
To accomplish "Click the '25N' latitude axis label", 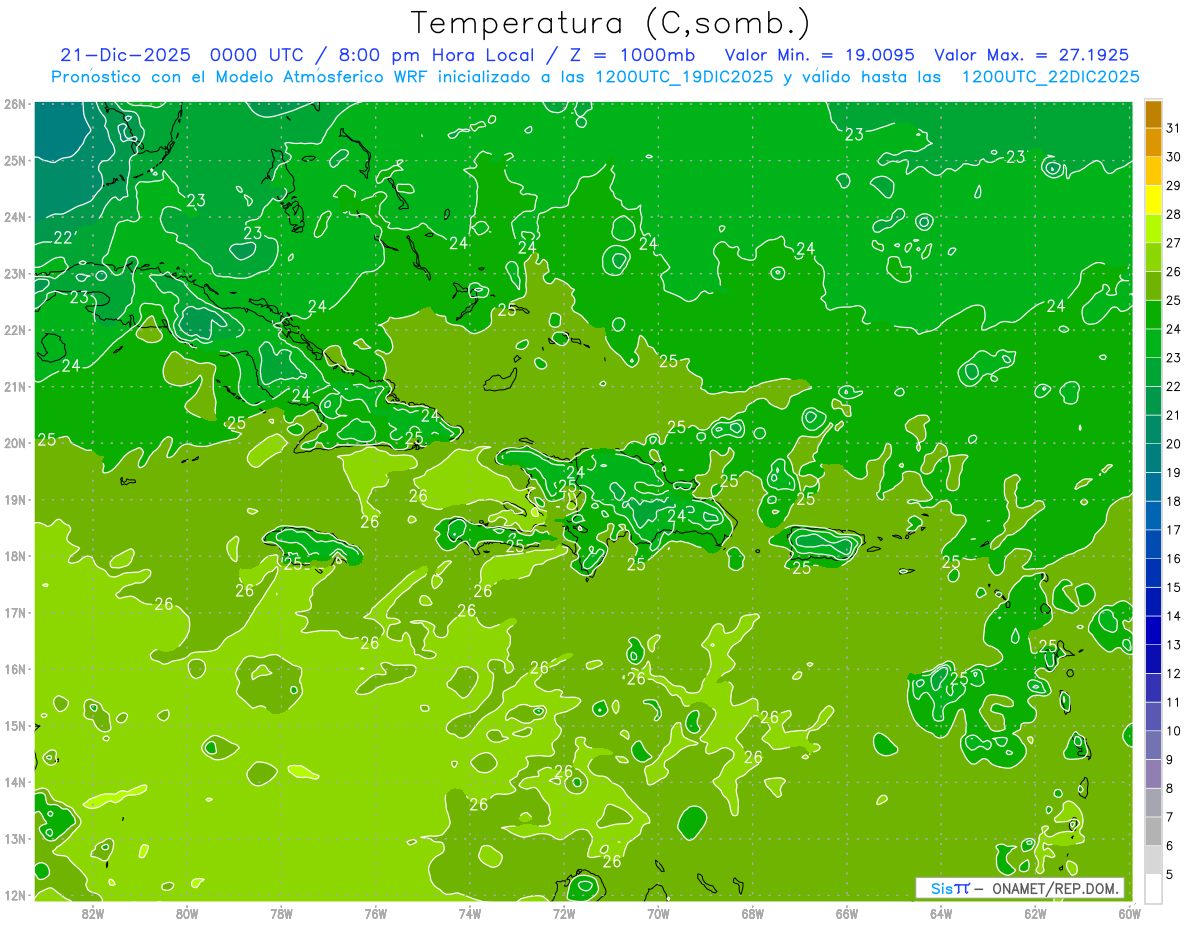I will click(15, 160).
